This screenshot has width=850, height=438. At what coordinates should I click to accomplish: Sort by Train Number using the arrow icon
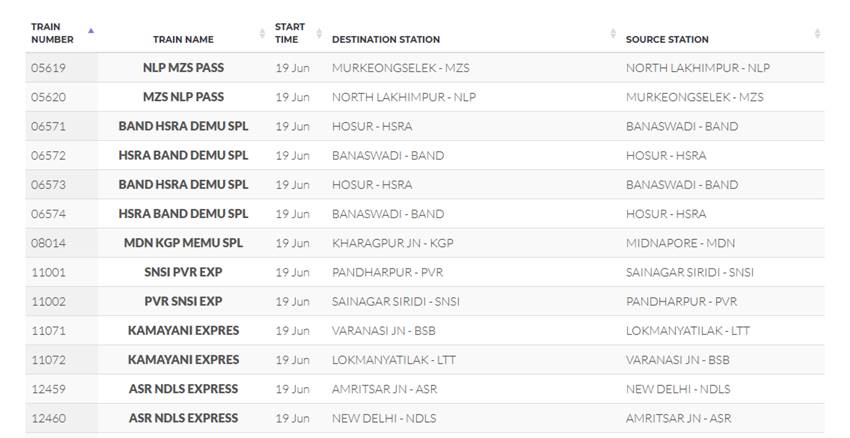[x=91, y=30]
